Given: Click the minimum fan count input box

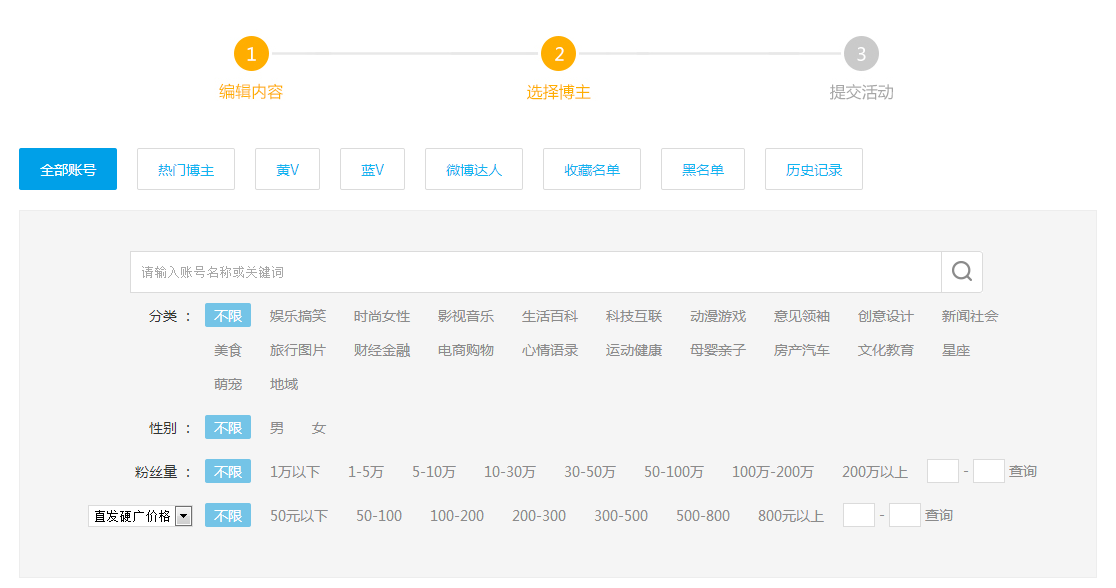Looking at the screenshot, I should [x=943, y=472].
